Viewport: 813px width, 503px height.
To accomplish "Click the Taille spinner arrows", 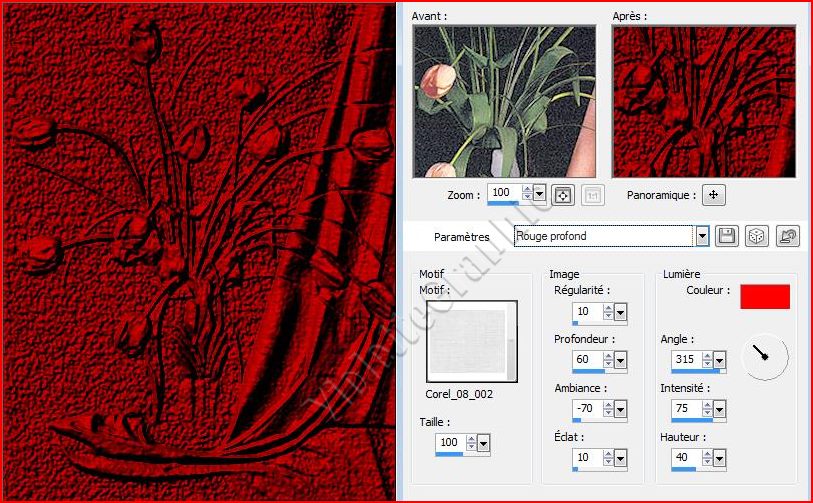I will 470,442.
